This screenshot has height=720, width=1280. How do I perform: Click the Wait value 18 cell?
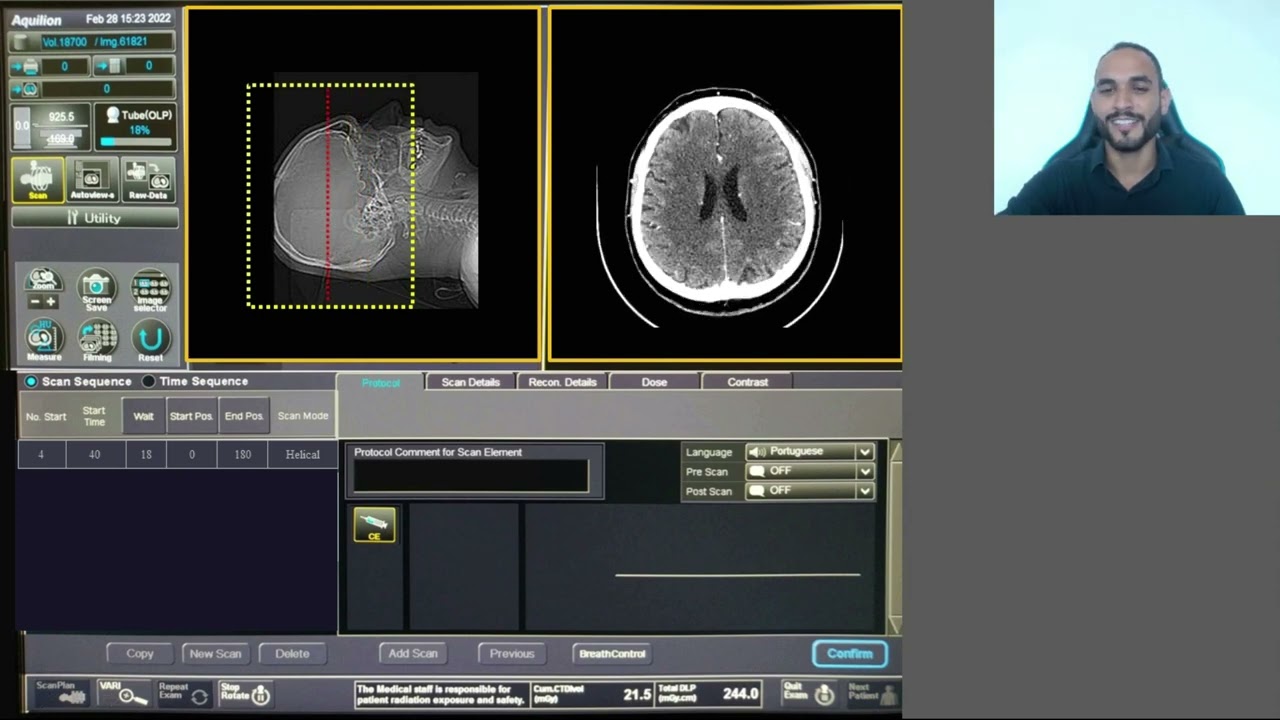coord(146,454)
